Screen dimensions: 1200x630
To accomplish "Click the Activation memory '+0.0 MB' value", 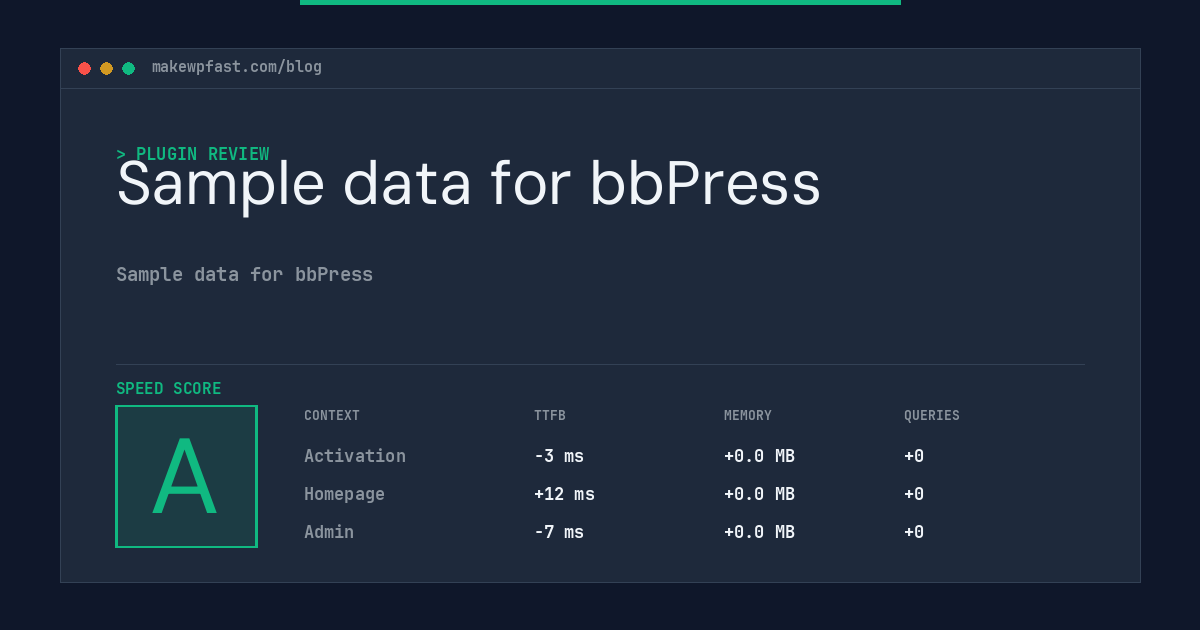I will [759, 456].
